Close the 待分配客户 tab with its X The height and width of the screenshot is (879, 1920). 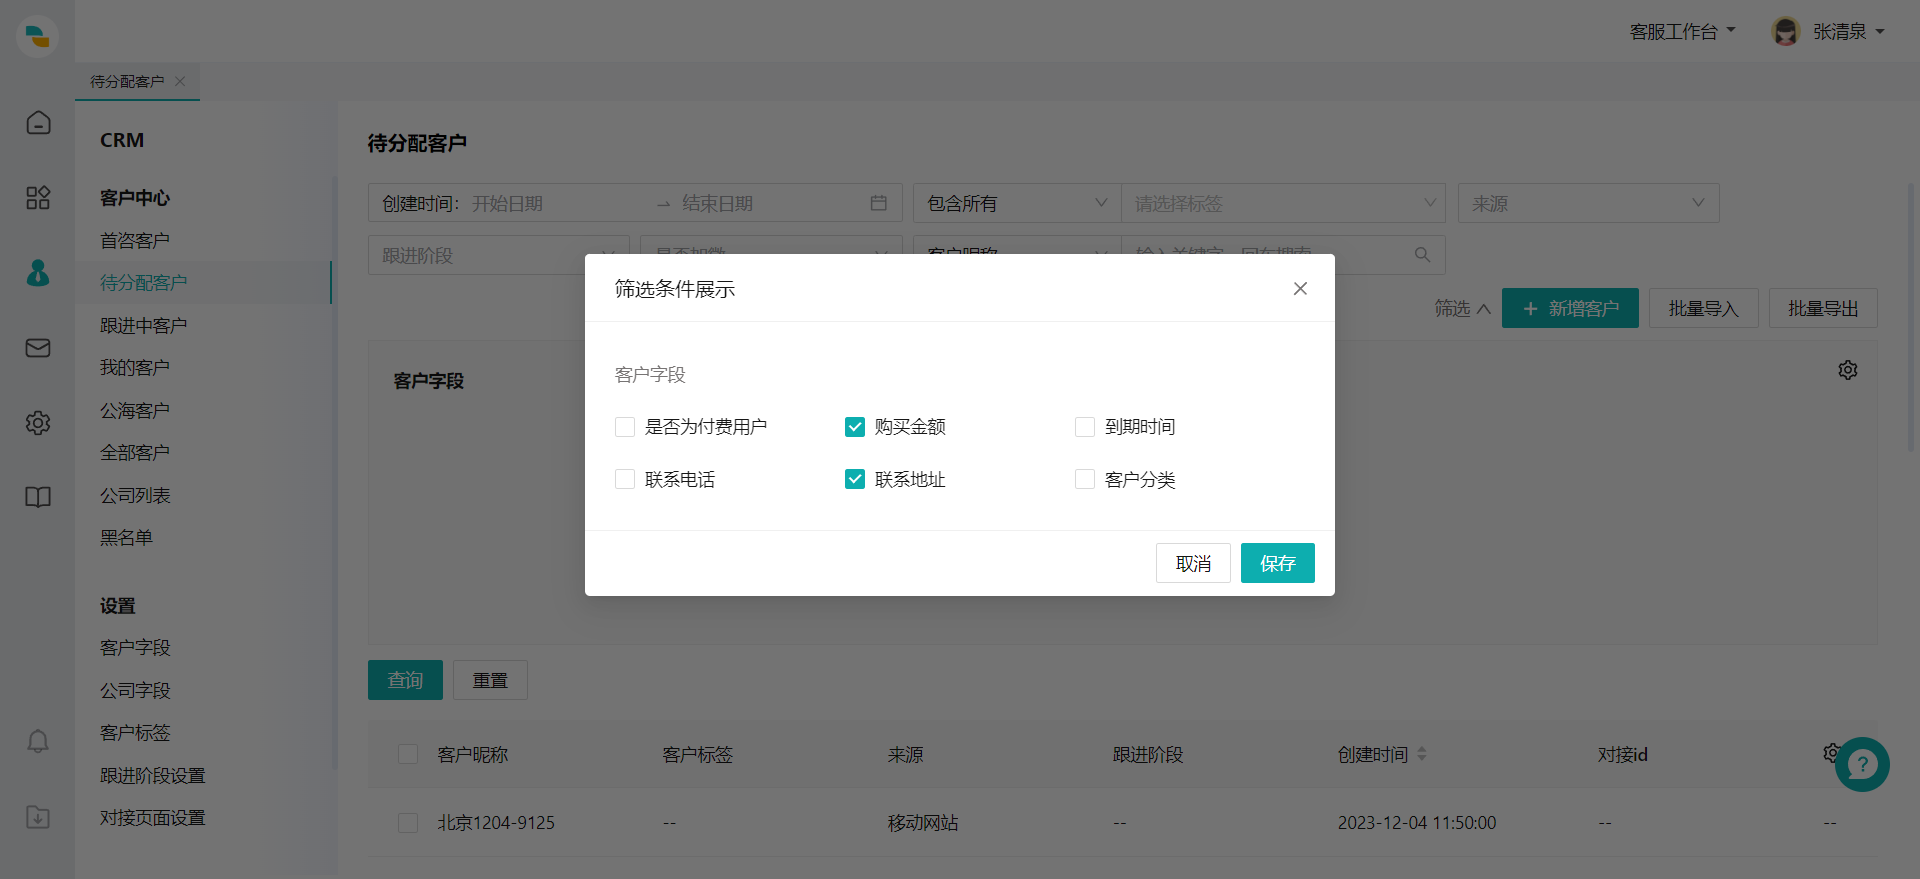pos(180,81)
